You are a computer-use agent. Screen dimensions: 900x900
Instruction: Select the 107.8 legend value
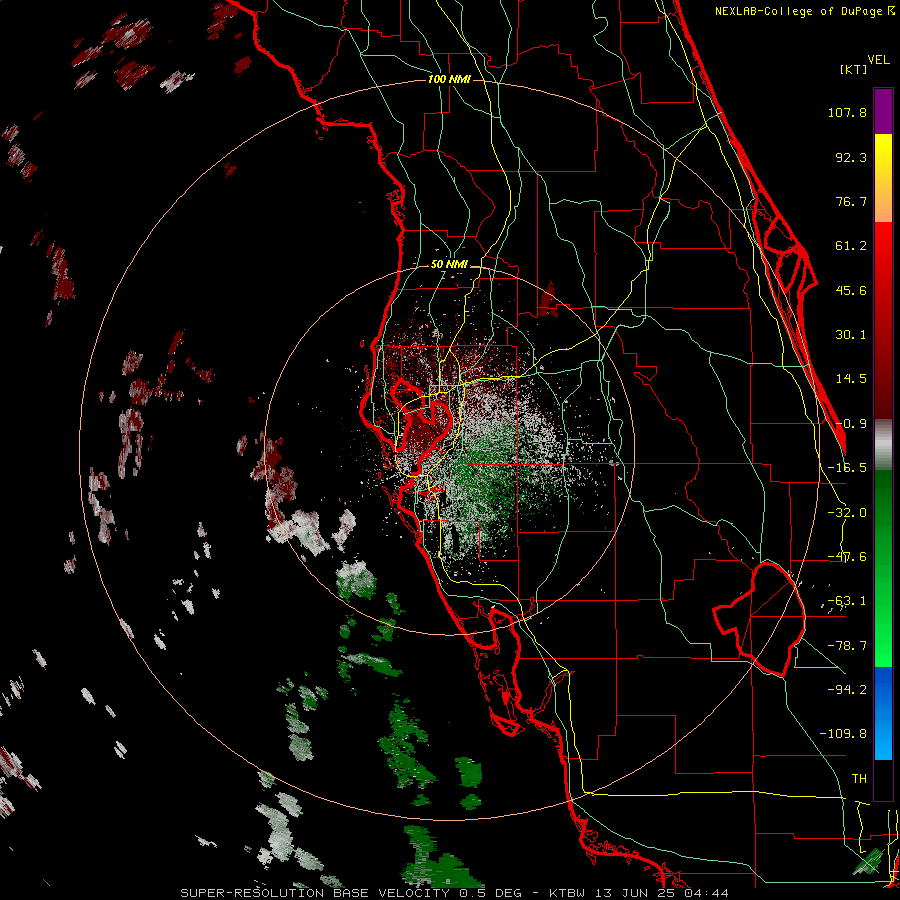[847, 112]
